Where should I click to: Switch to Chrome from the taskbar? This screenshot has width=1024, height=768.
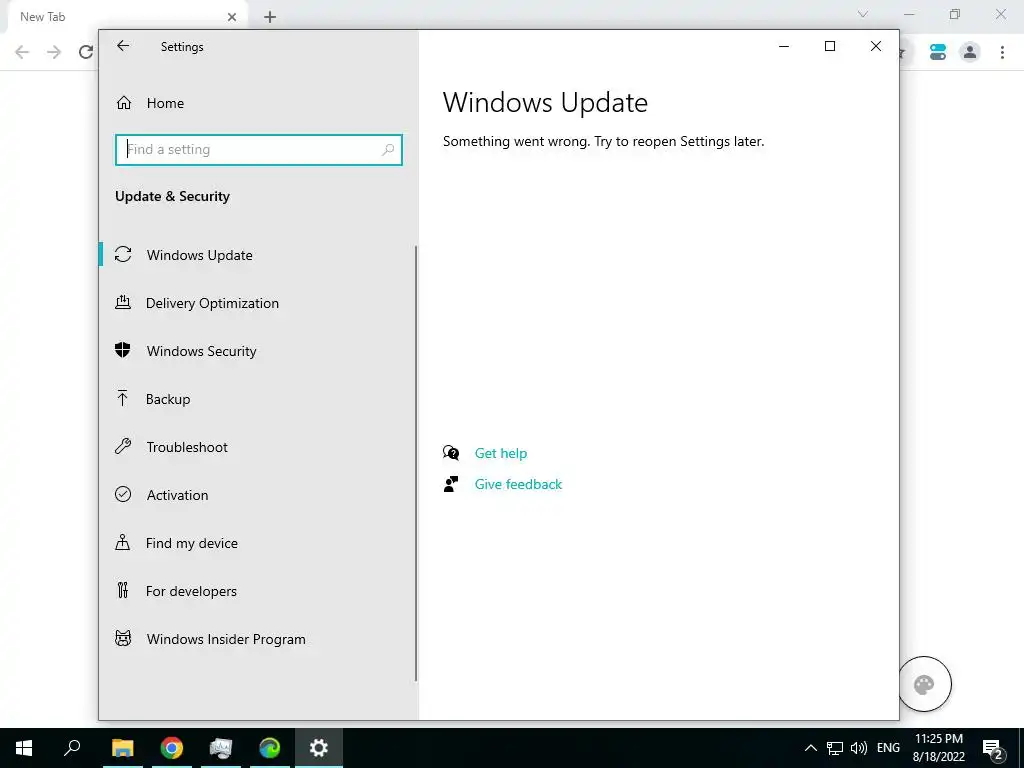coord(172,748)
